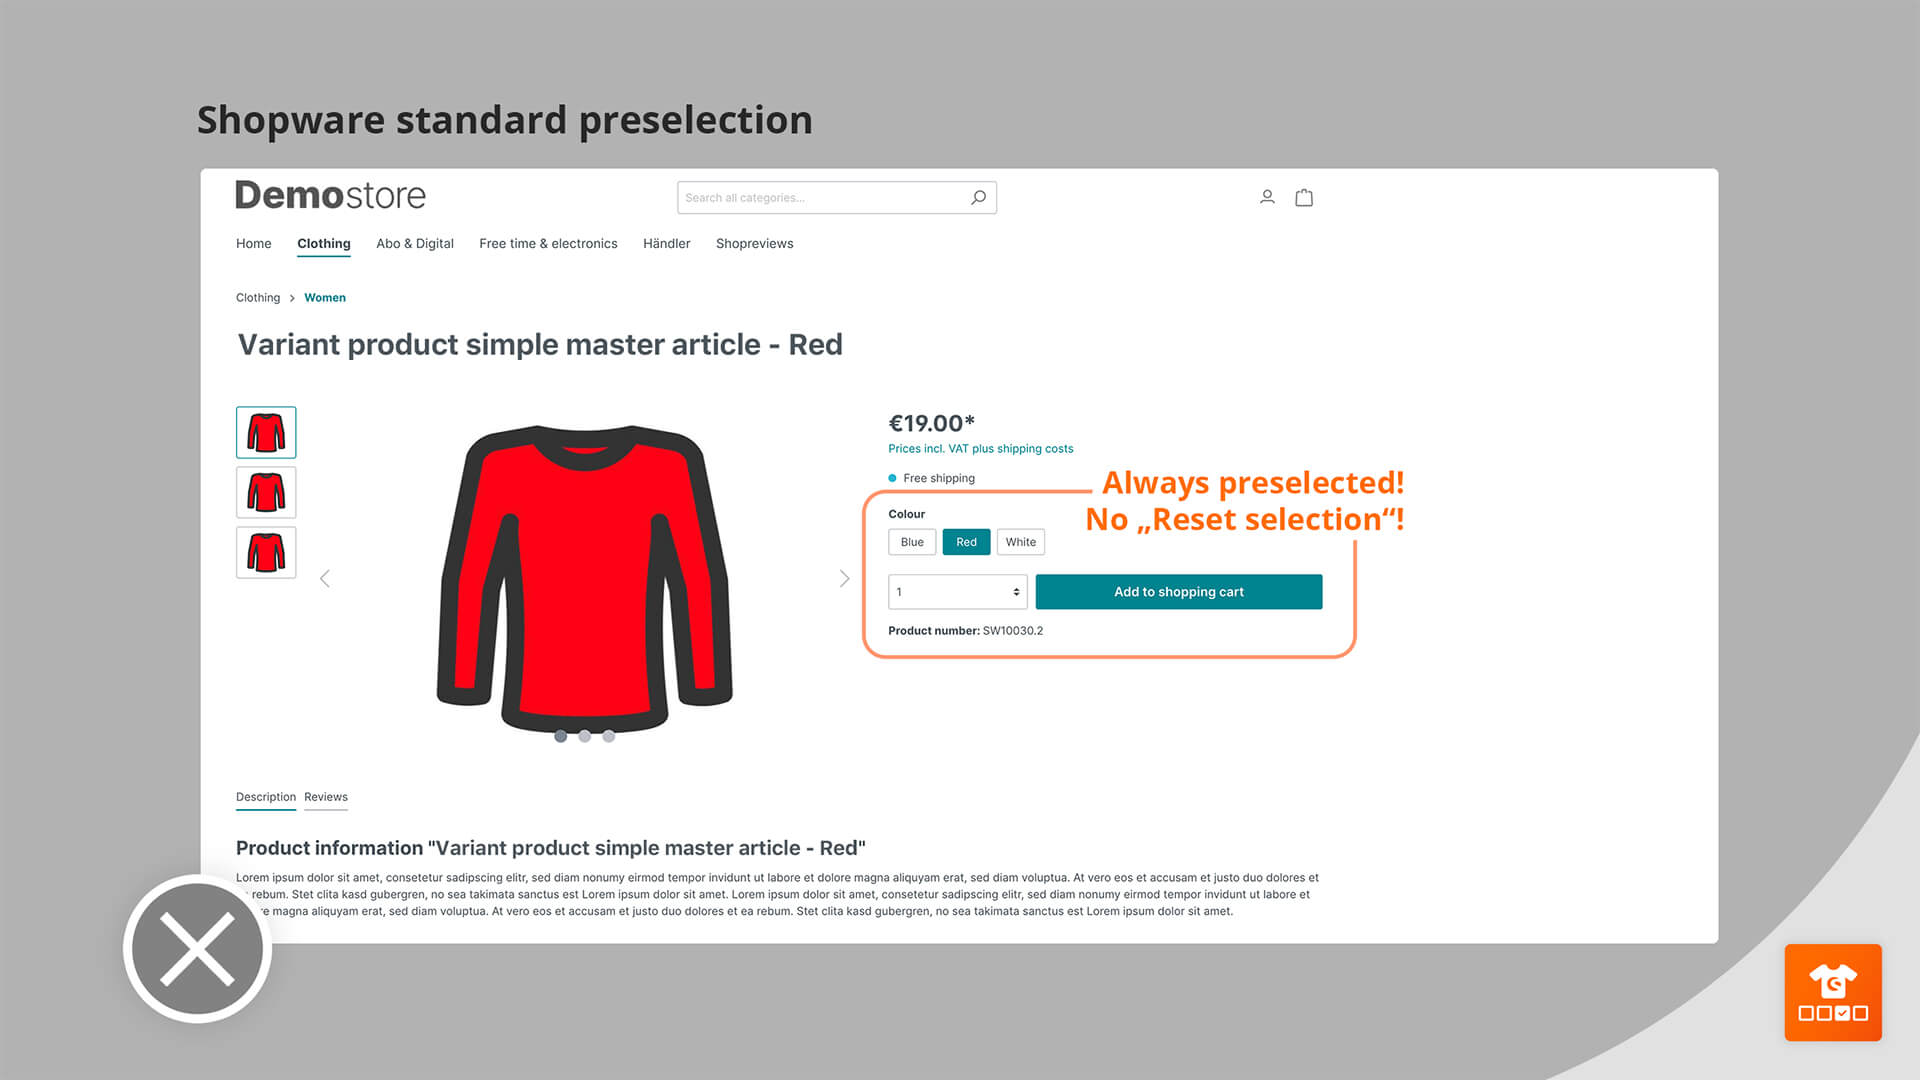Switch to the Reviews tab
Viewport: 1920px width, 1080px height.
tap(326, 796)
